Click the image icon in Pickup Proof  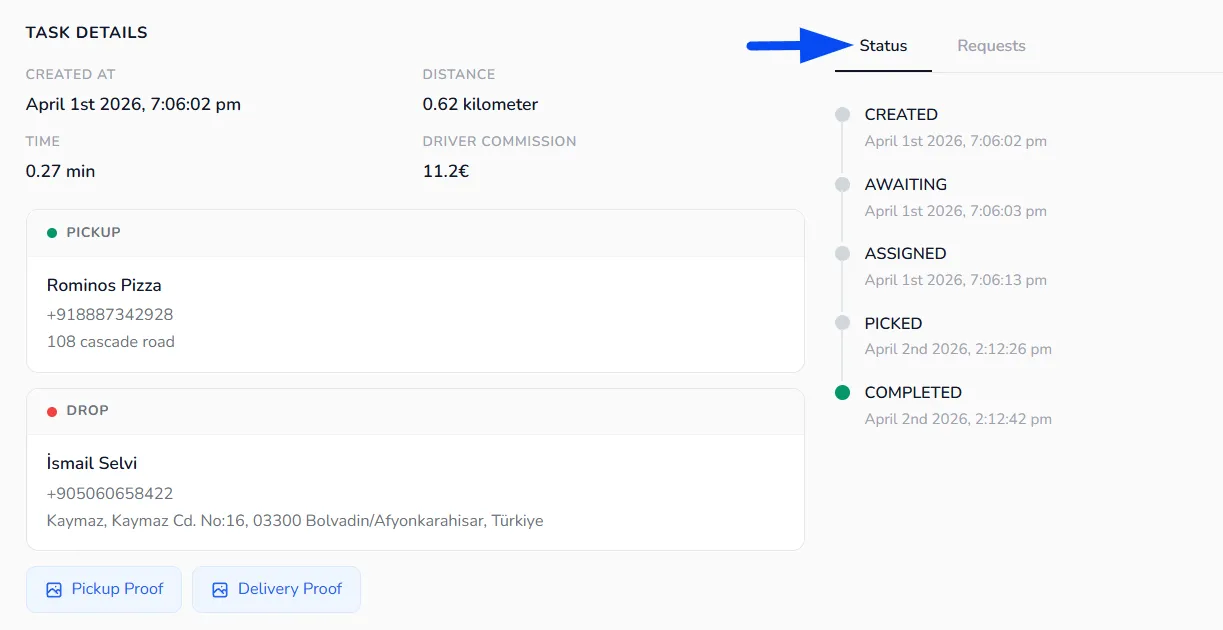(54, 590)
